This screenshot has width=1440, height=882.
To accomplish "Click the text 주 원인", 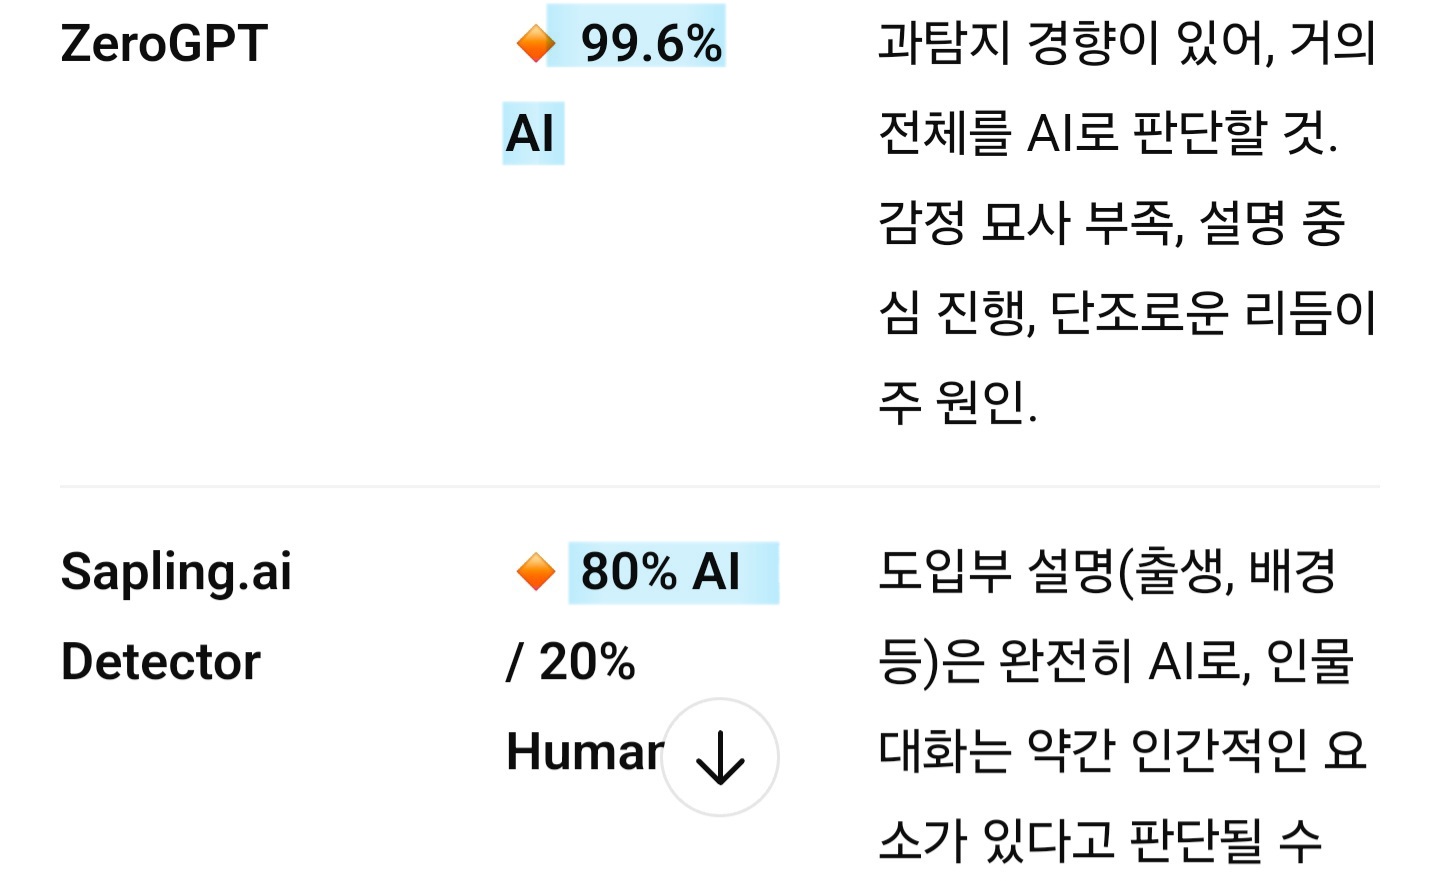I will pos(957,401).
